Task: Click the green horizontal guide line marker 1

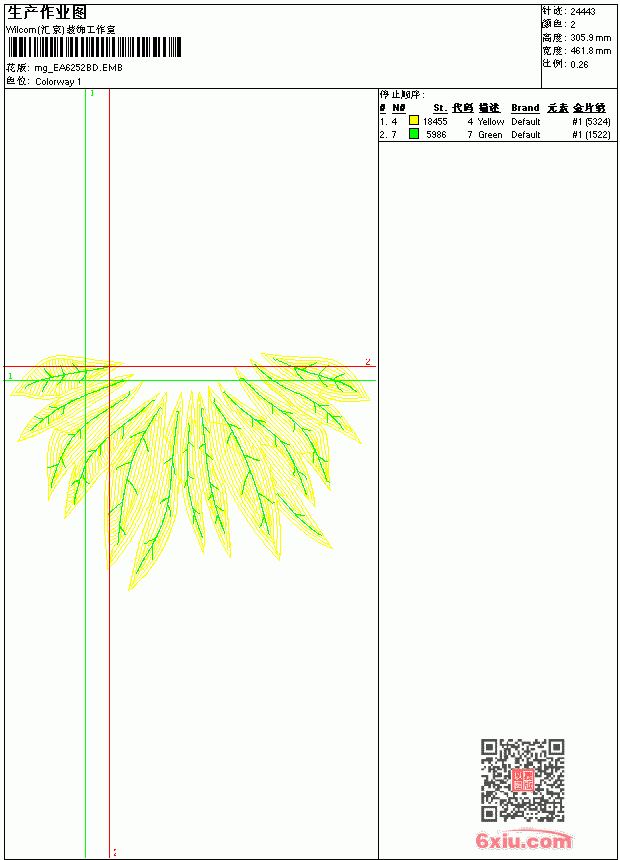Action: (10, 376)
